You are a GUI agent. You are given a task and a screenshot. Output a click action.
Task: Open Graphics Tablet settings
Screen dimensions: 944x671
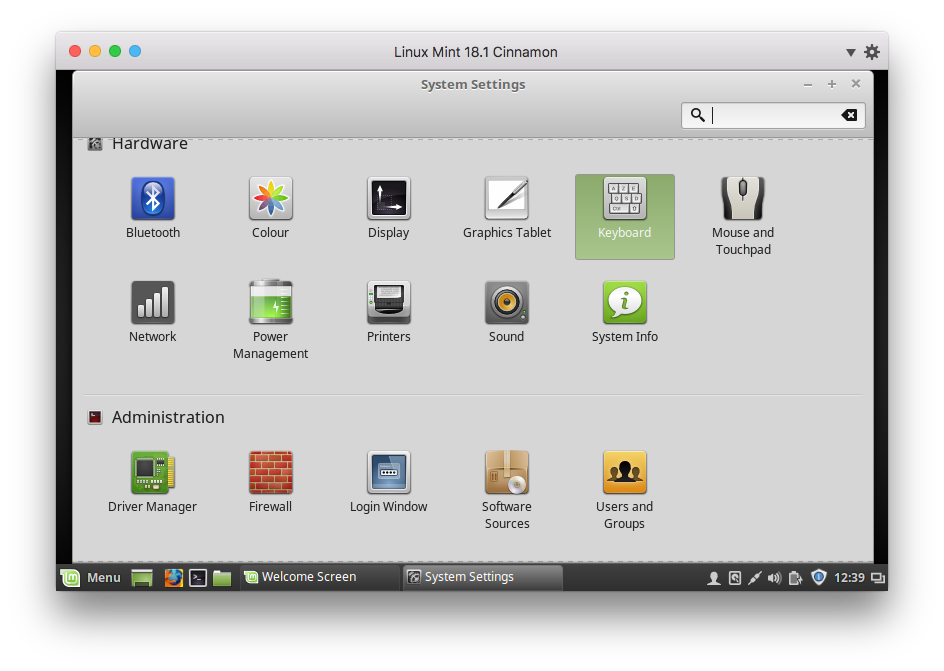click(506, 208)
